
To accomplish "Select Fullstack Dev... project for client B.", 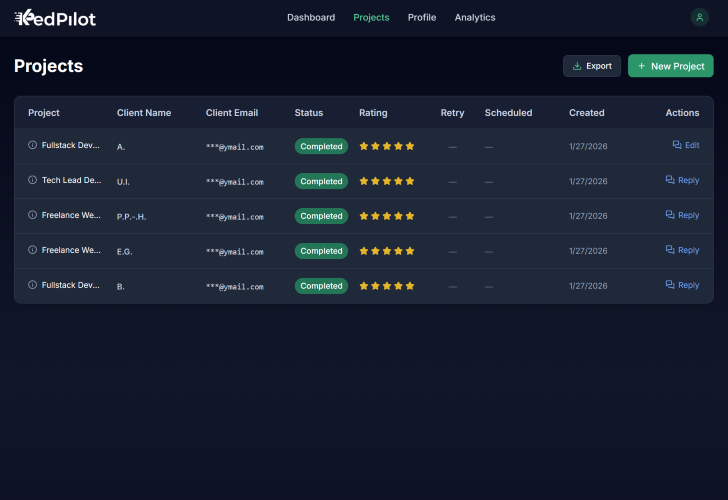I will pos(71,285).
